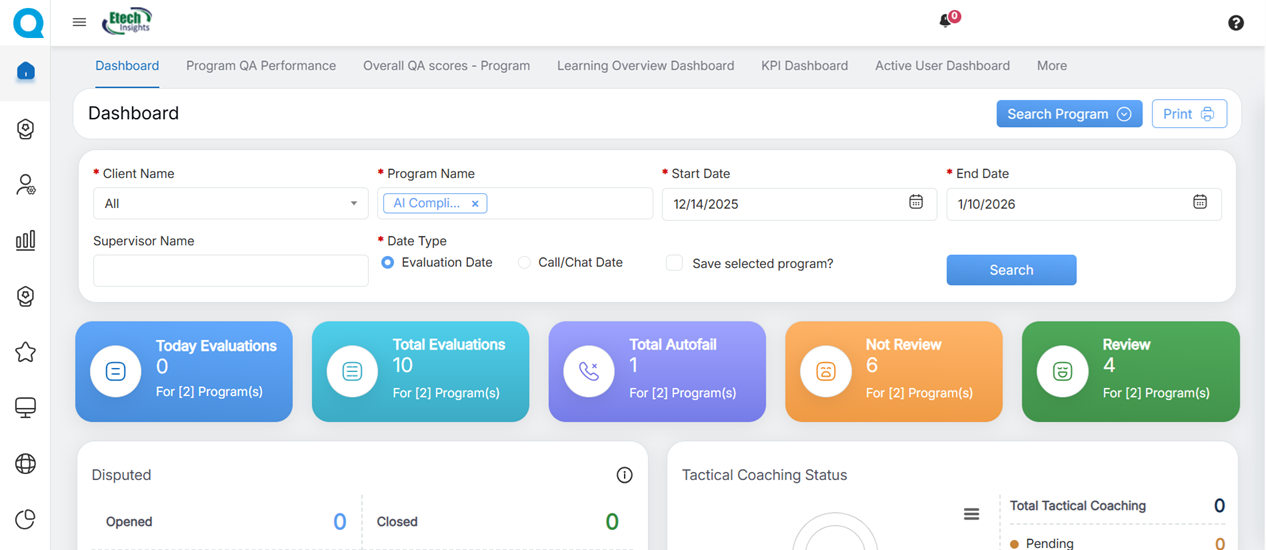Screen dimensions: 1266x550
Task: Open the Start Date calendar picker
Action: coord(915,203)
